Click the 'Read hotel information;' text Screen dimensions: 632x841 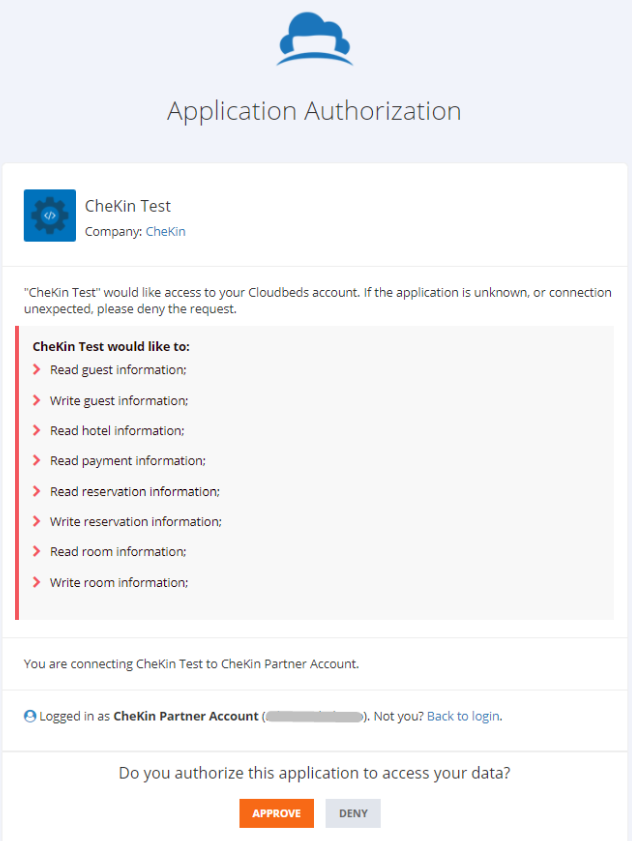pyautogui.click(x=117, y=431)
